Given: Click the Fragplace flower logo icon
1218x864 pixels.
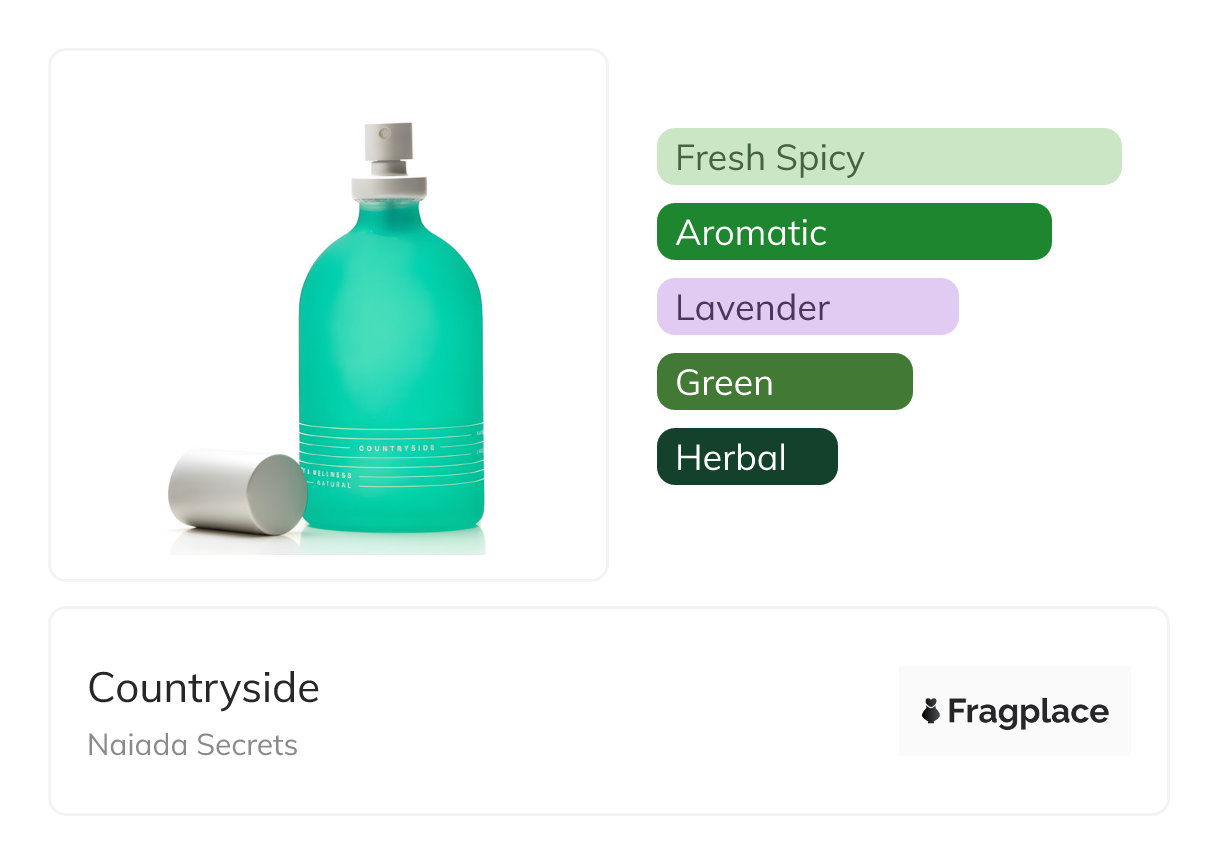Looking at the screenshot, I should point(931,712).
